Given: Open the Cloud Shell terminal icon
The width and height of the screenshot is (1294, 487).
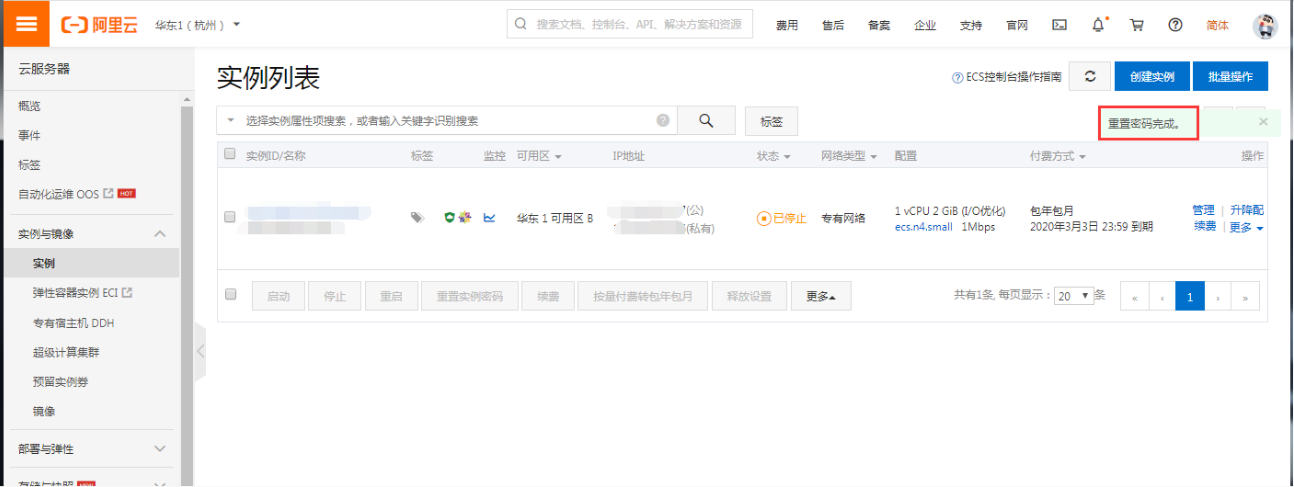Looking at the screenshot, I should click(x=1060, y=25).
